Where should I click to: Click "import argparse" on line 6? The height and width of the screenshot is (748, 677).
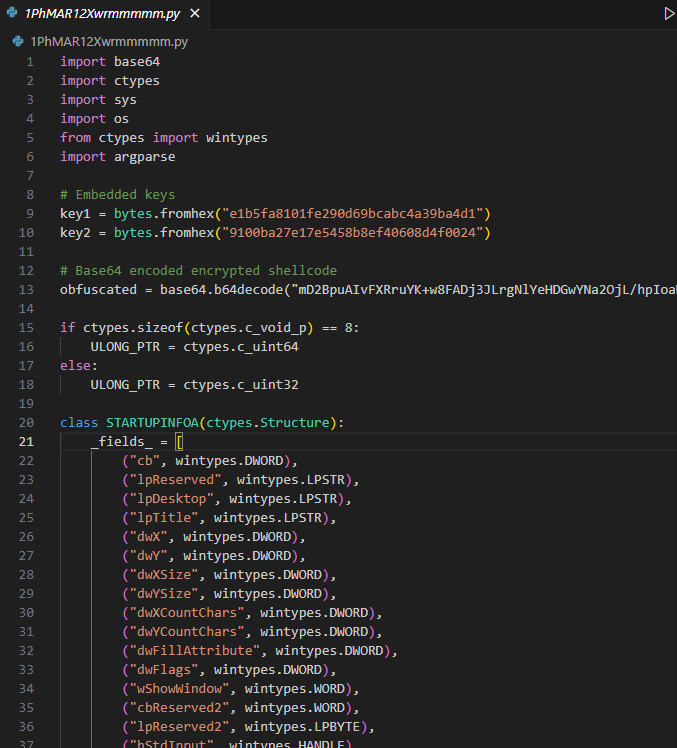117,157
